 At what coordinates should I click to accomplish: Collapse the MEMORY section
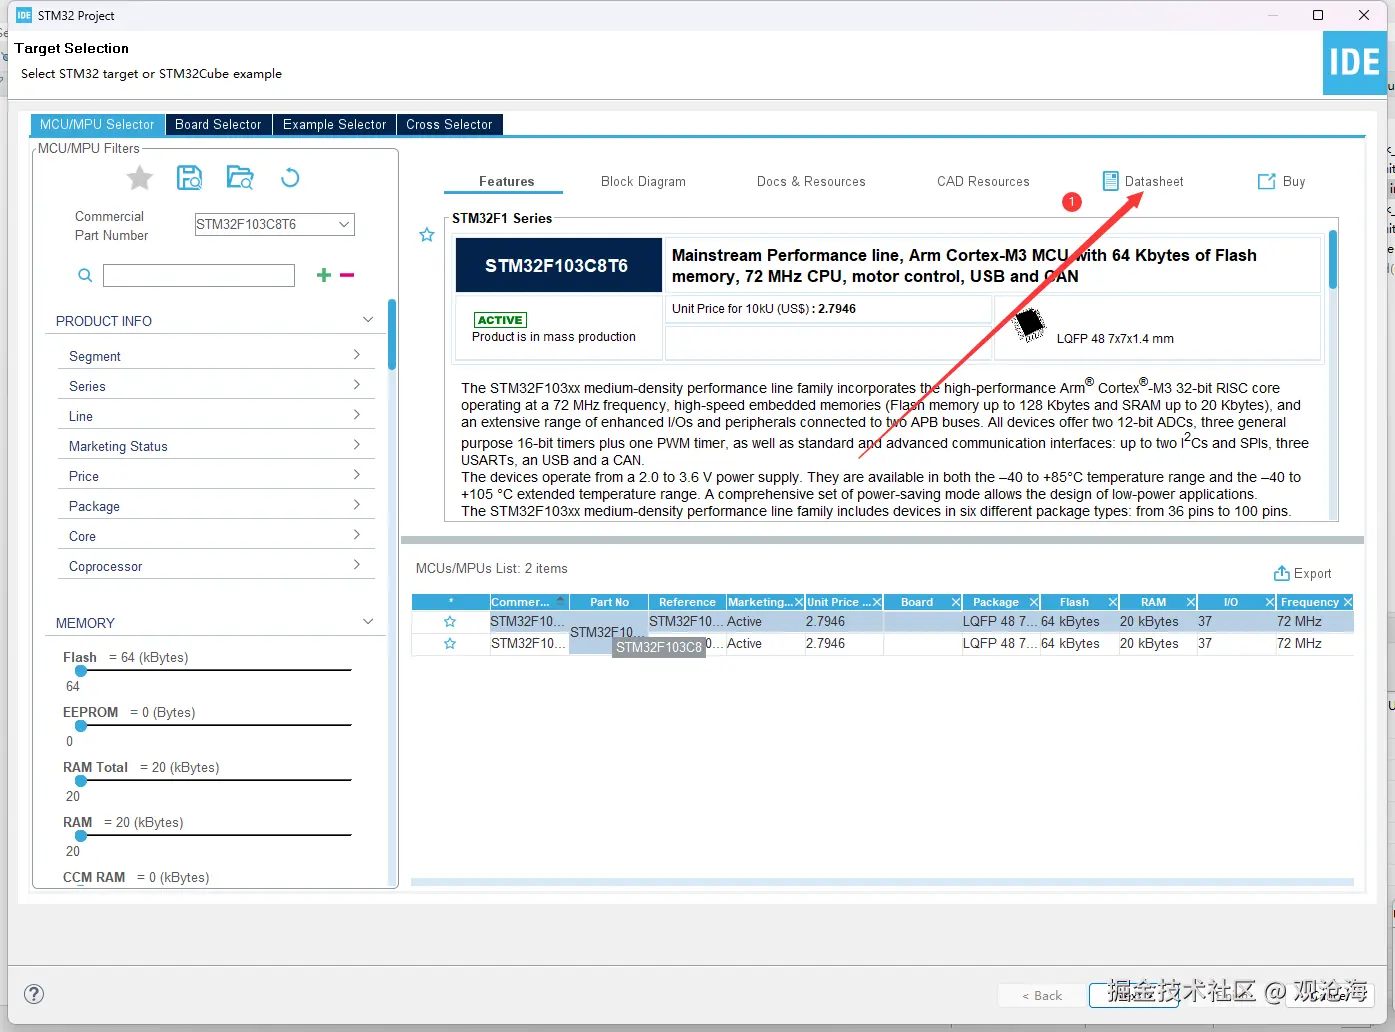pos(367,622)
